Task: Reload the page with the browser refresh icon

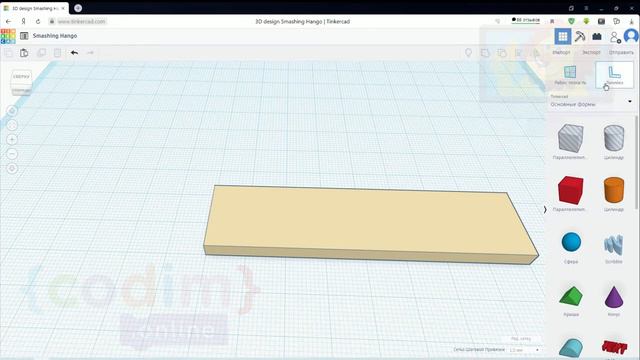Action: point(38,21)
